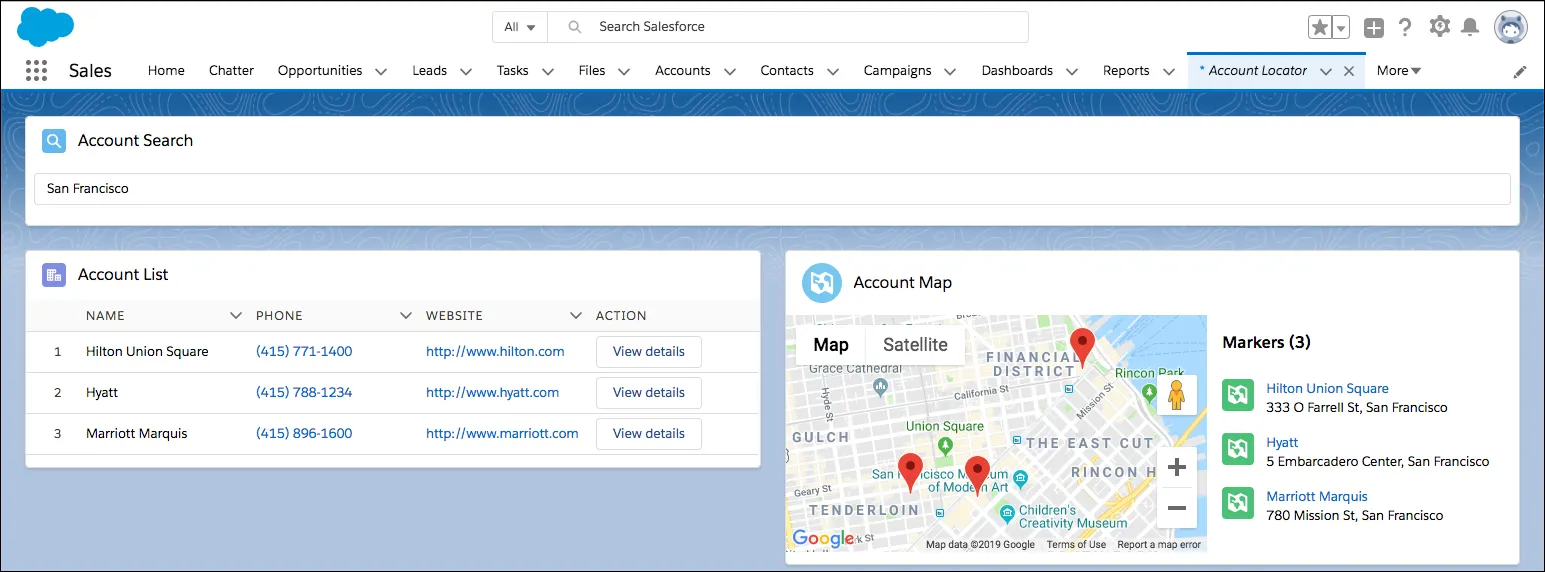View details for Marriott Marquis
Viewport: 1545px width, 572px height.
click(649, 434)
